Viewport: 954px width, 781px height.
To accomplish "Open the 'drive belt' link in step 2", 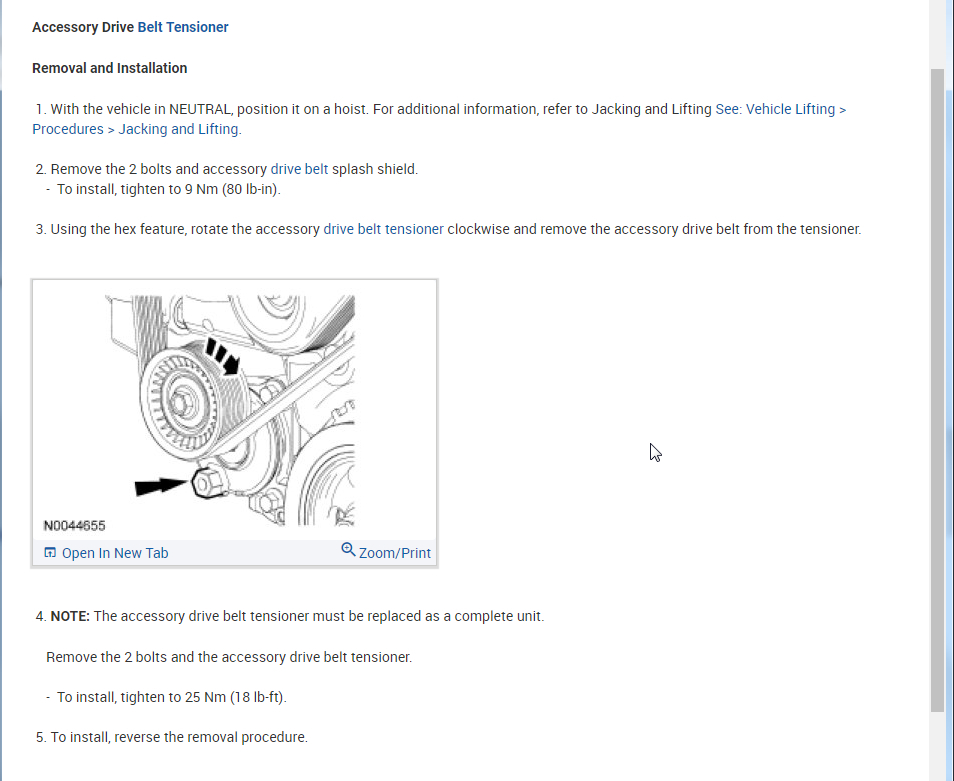I will 299,169.
